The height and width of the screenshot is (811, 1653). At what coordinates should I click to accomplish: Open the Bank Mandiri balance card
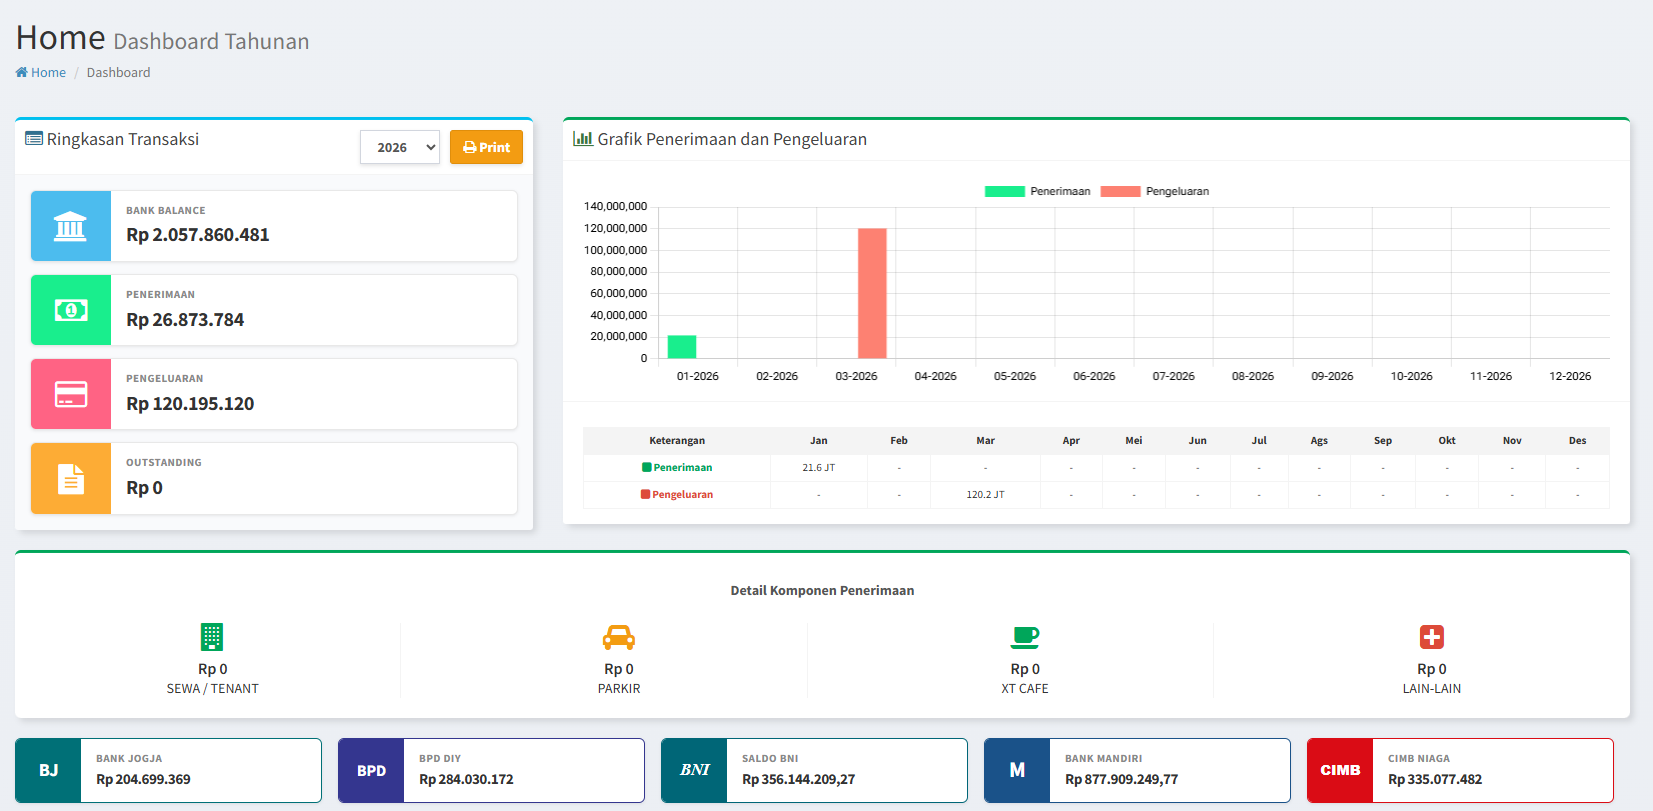(x=1137, y=770)
